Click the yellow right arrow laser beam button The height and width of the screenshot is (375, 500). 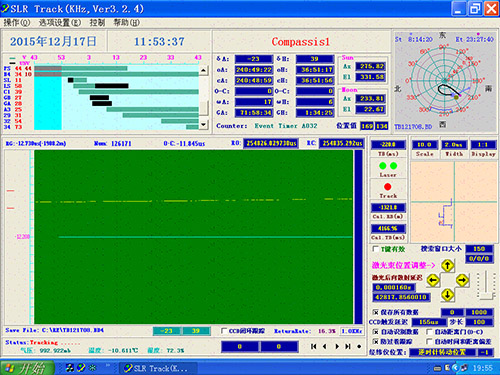[x=462, y=280]
